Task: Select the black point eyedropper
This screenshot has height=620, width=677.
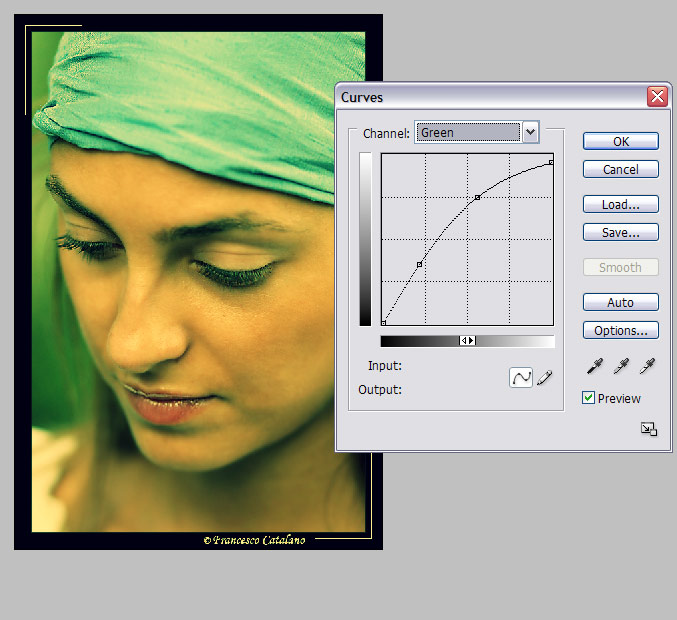Action: pos(593,367)
